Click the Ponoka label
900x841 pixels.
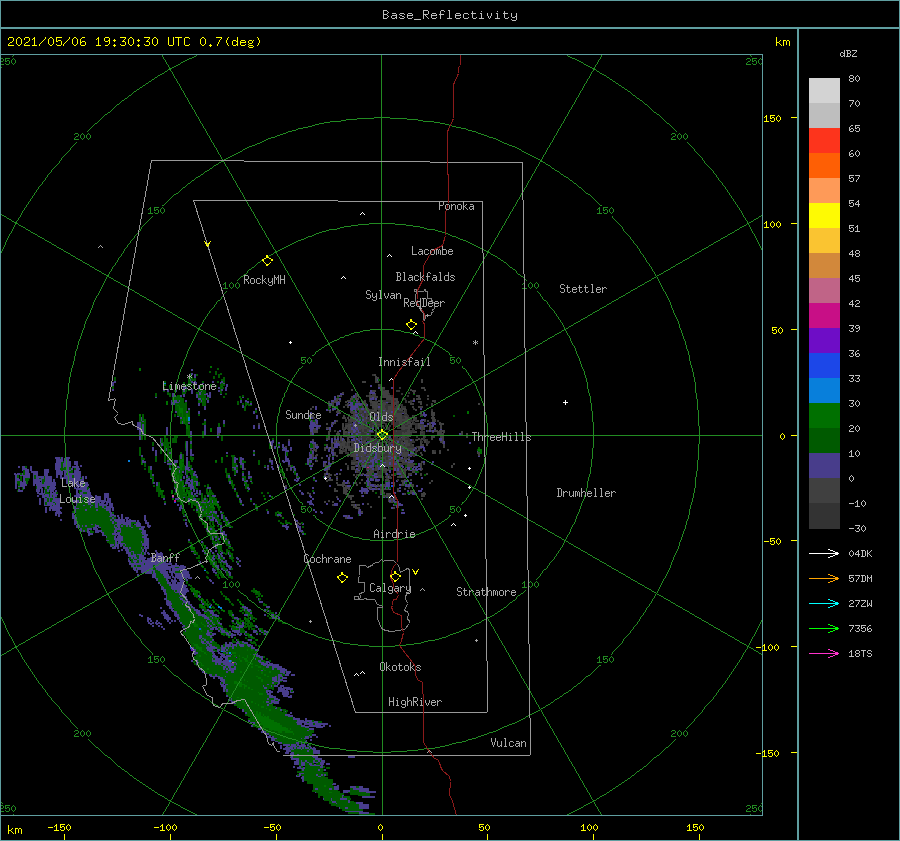[x=456, y=206]
